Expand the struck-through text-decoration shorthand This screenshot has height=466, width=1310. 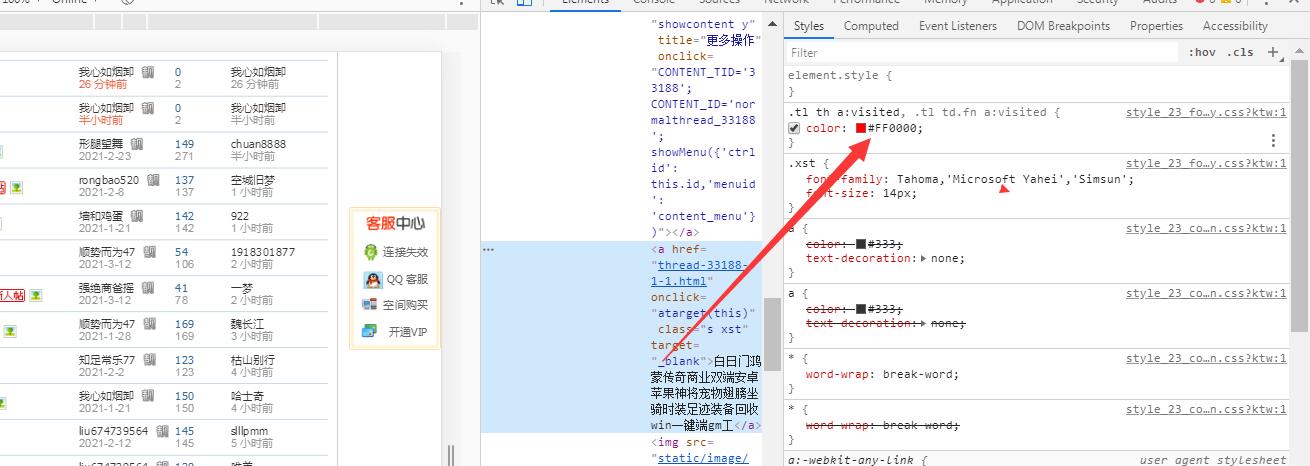coord(923,323)
